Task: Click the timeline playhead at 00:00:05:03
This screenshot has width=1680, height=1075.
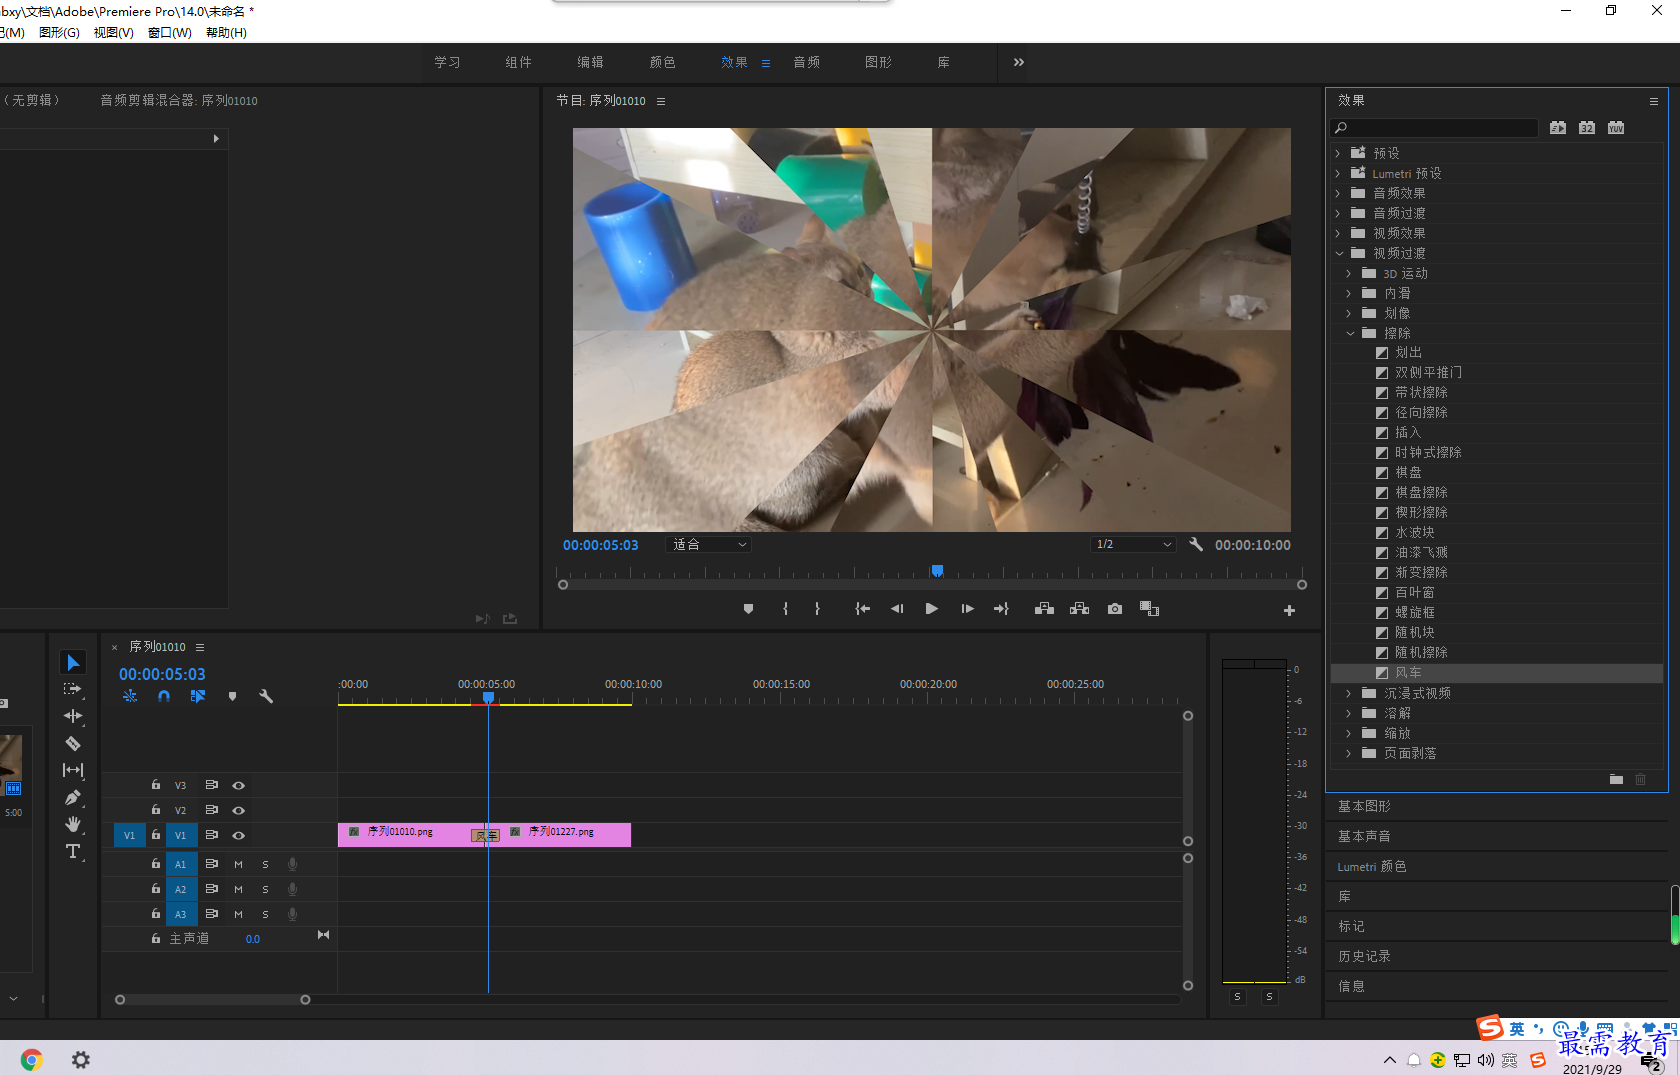Action: pos(488,697)
